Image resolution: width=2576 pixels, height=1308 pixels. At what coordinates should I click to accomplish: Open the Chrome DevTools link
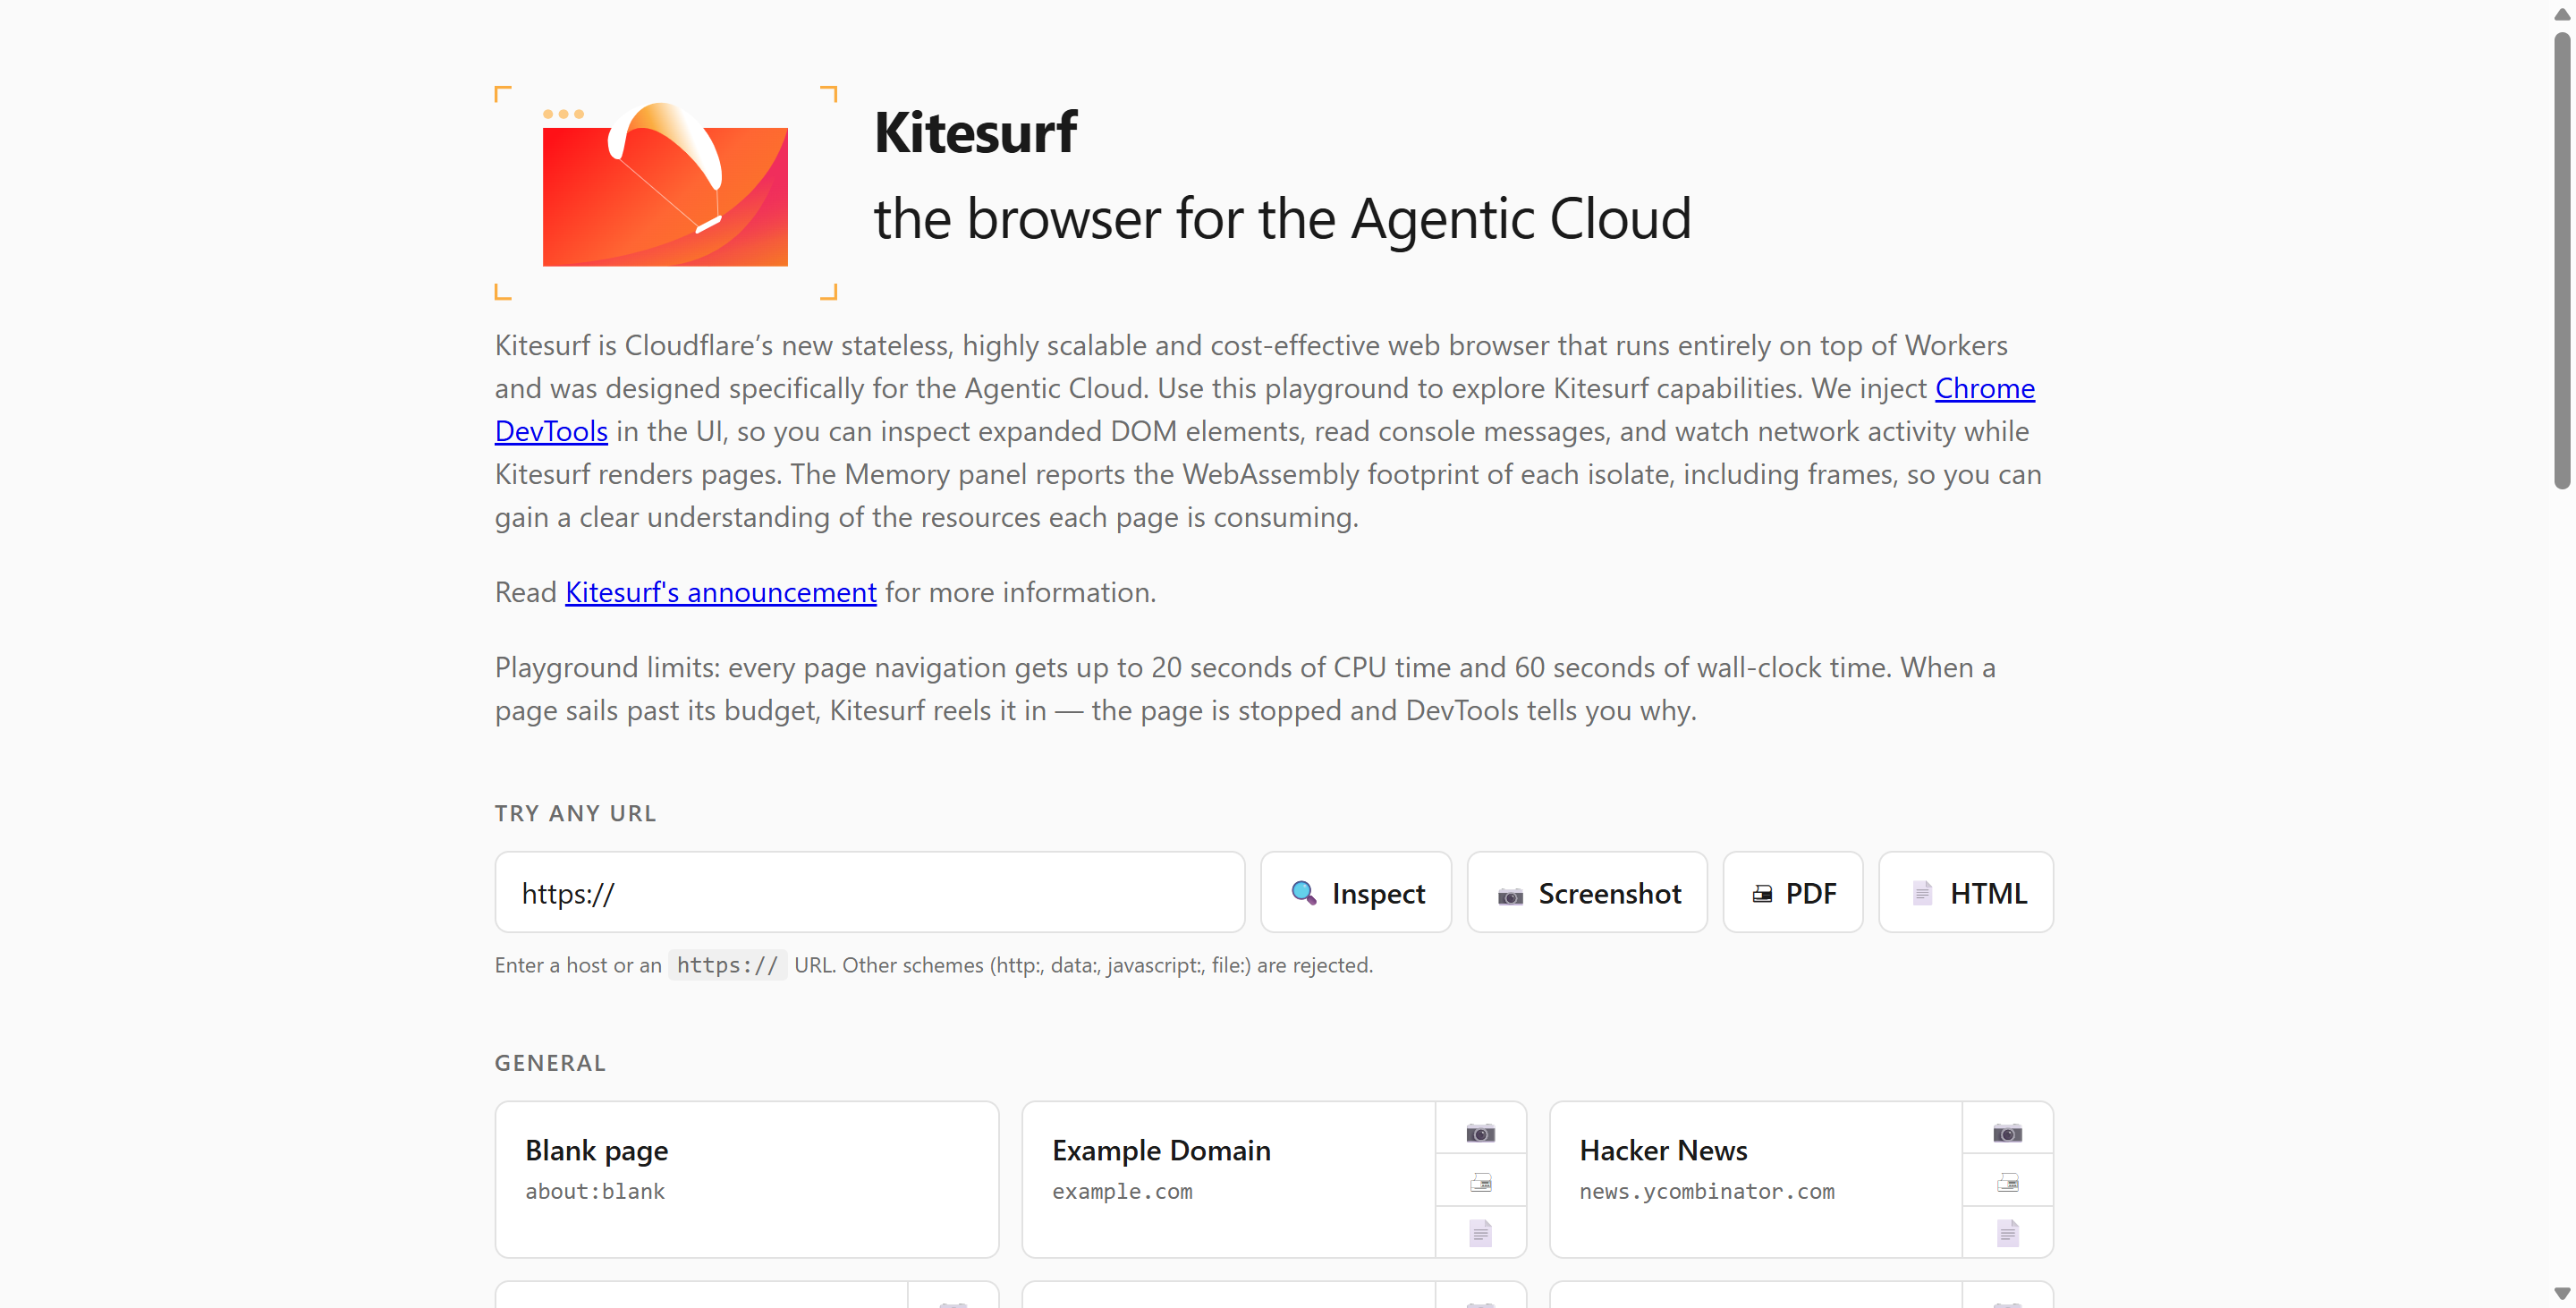(1985, 388)
